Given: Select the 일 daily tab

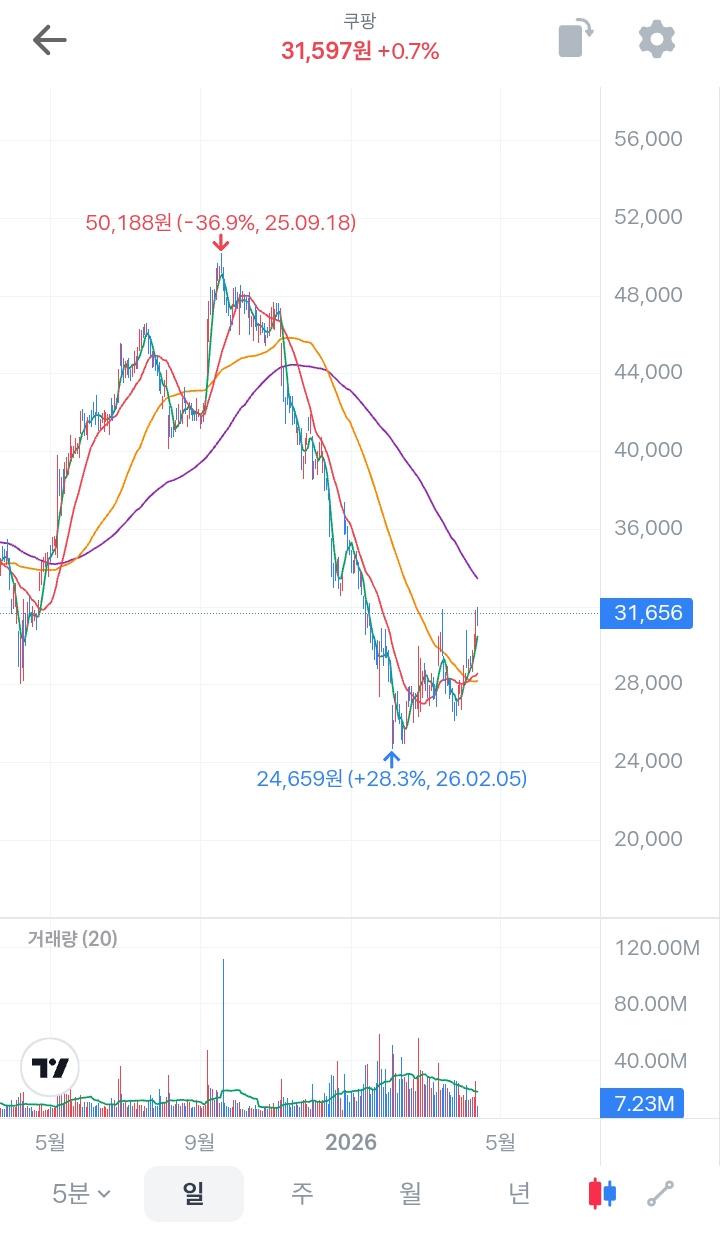Looking at the screenshot, I should (x=194, y=1193).
